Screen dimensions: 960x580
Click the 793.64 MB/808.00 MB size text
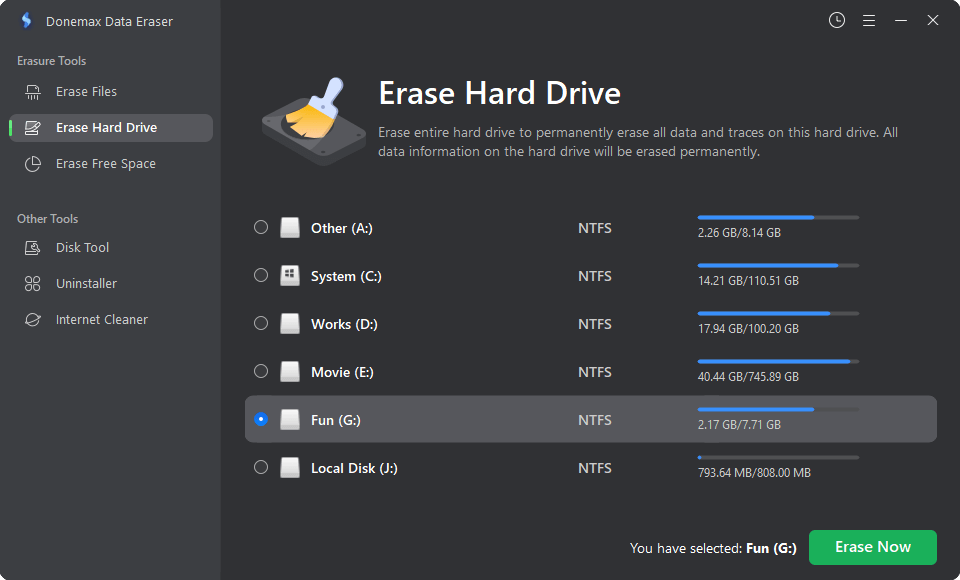pyautogui.click(x=754, y=473)
